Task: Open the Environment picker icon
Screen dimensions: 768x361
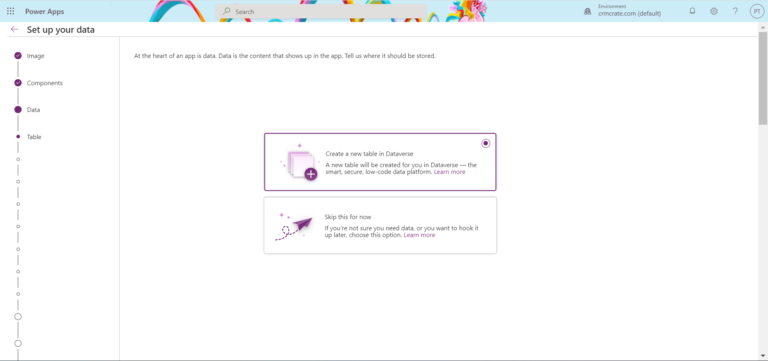Action: (587, 12)
